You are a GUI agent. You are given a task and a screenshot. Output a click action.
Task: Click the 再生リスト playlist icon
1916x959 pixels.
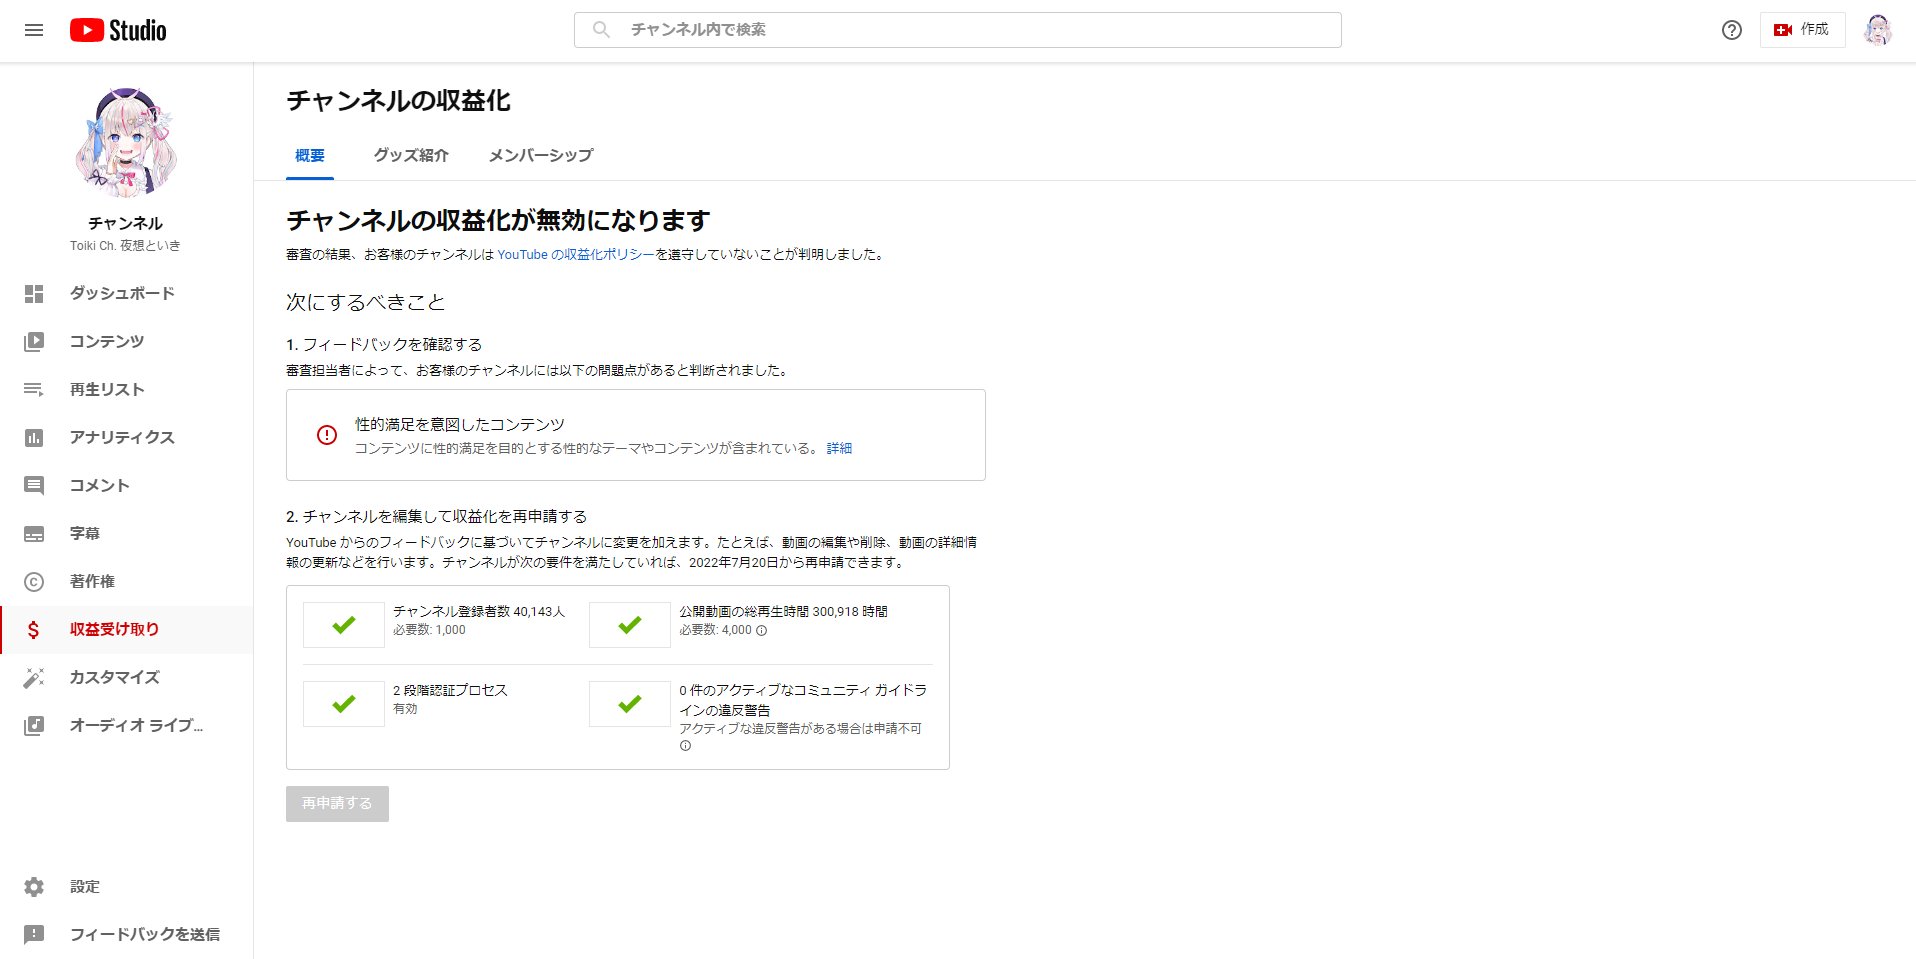[34, 389]
